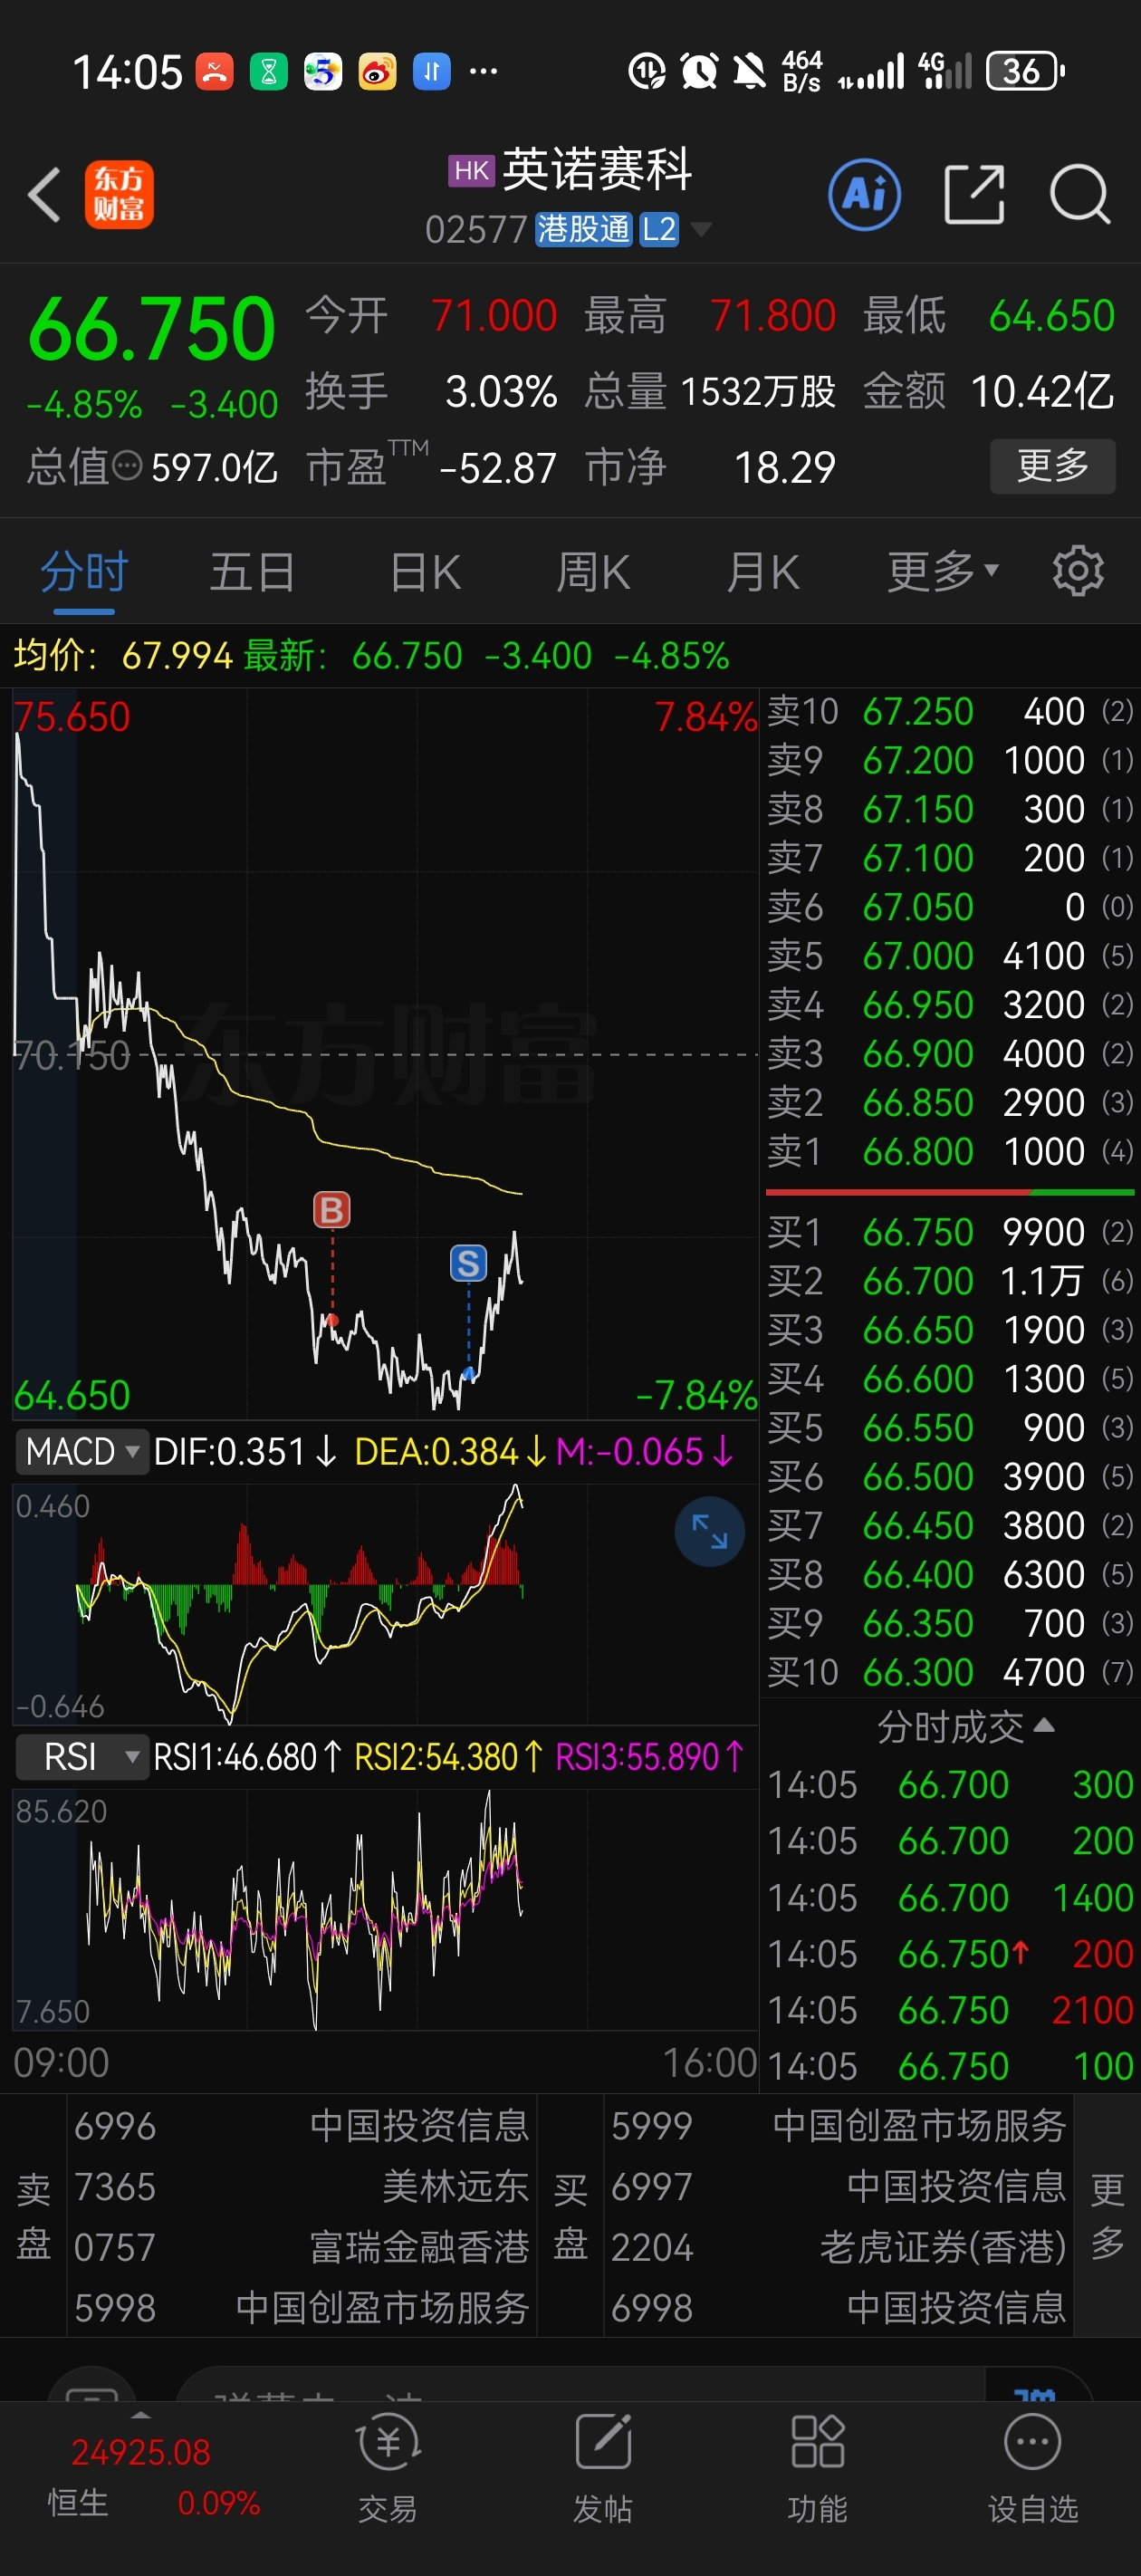Viewport: 1141px width, 2576px height.
Task: Tap the 英诺赛科 stock title
Action: (597, 169)
